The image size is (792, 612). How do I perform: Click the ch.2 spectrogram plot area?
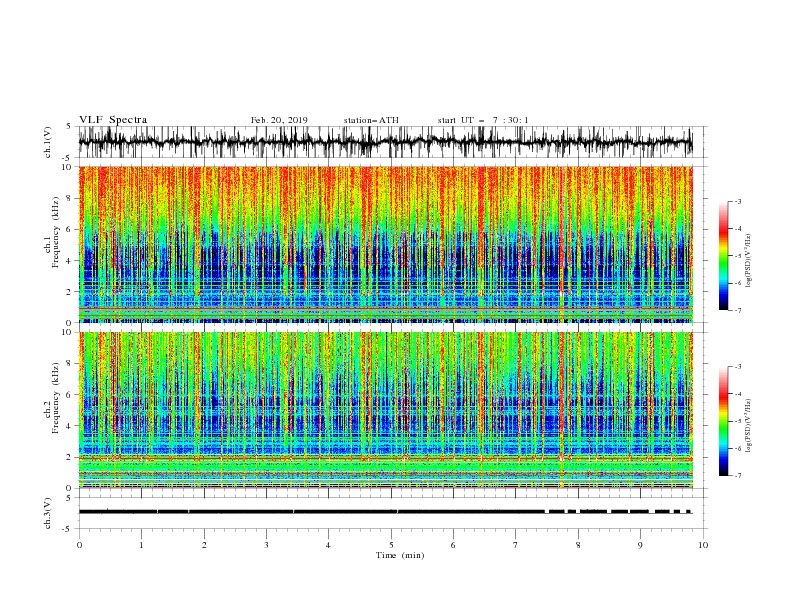pos(385,410)
